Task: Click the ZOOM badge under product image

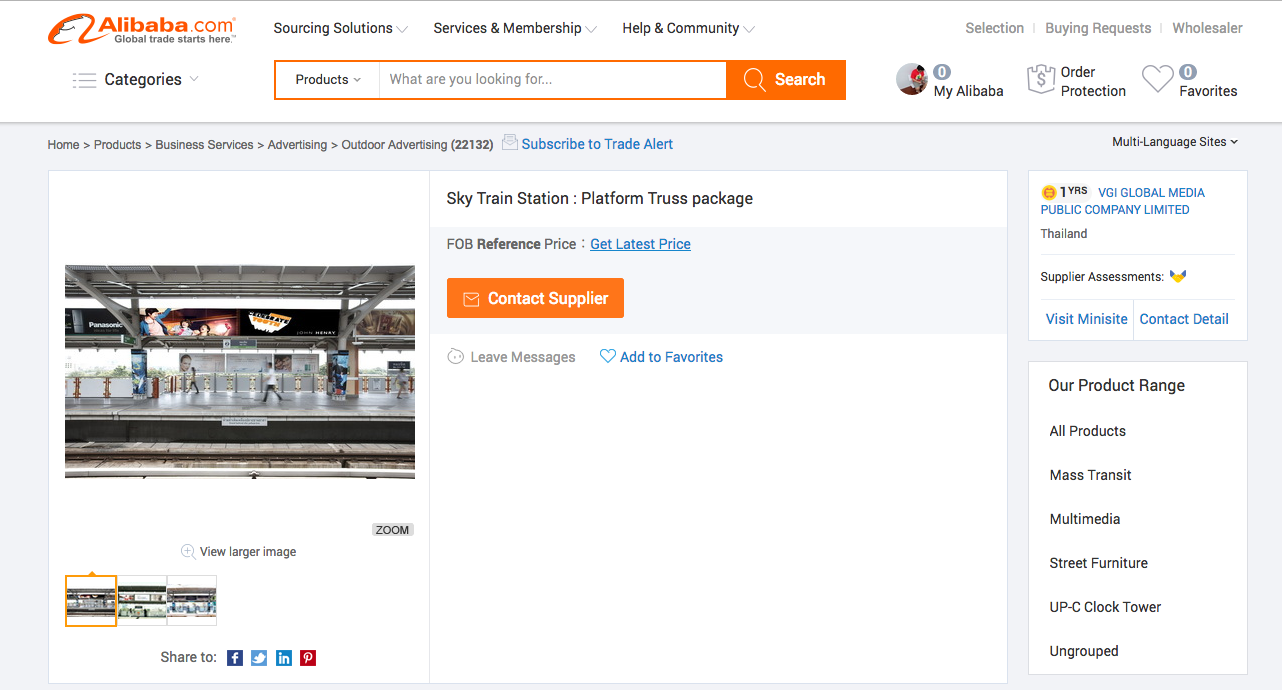Action: click(x=392, y=530)
